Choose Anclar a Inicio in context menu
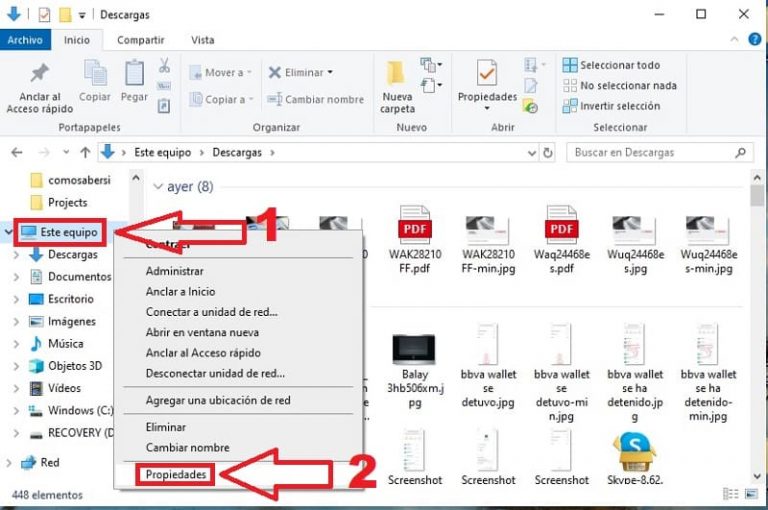Image resolution: width=768 pixels, height=510 pixels. (180, 291)
